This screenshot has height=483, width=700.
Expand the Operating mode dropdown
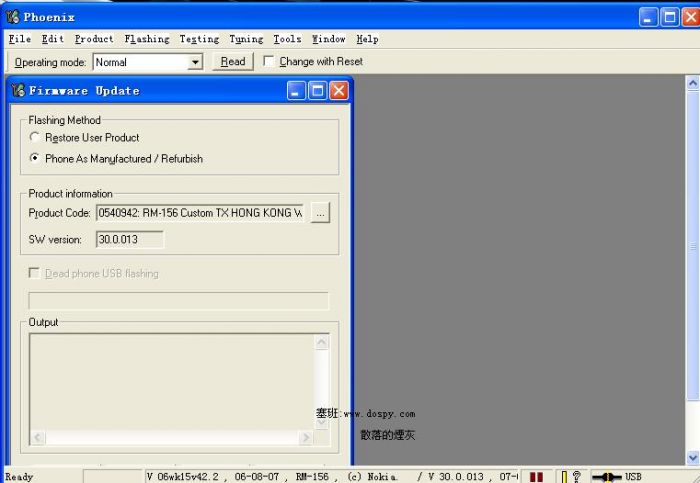click(x=195, y=62)
